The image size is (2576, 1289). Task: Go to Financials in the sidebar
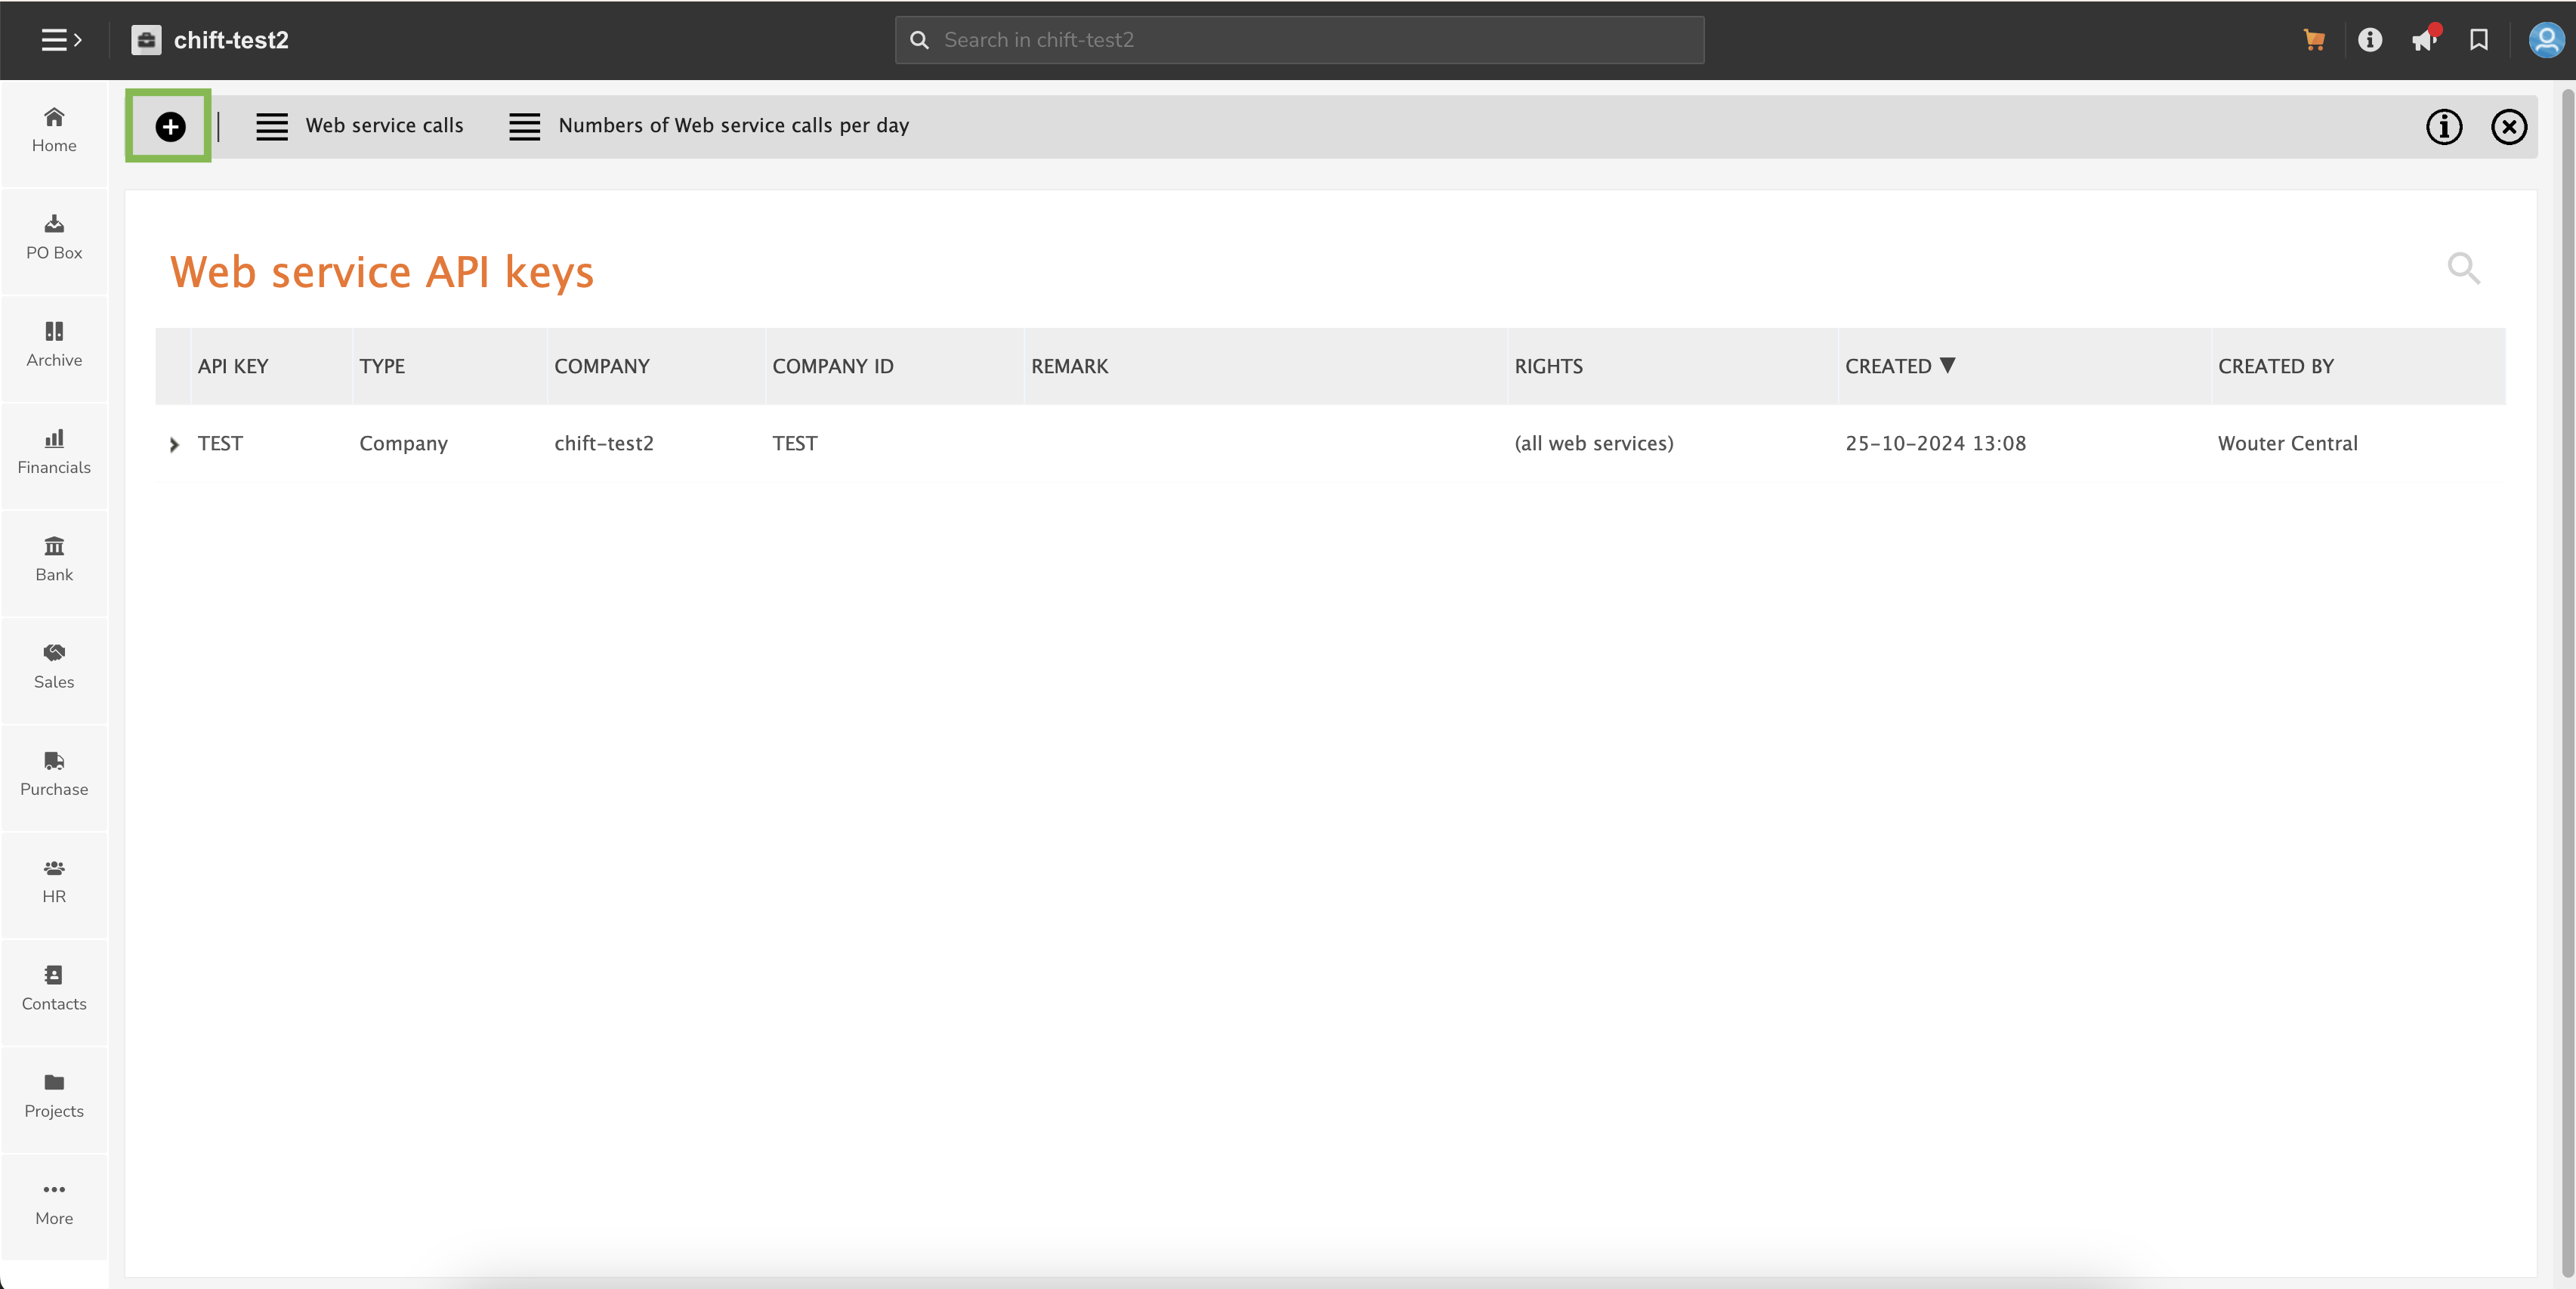tap(54, 452)
